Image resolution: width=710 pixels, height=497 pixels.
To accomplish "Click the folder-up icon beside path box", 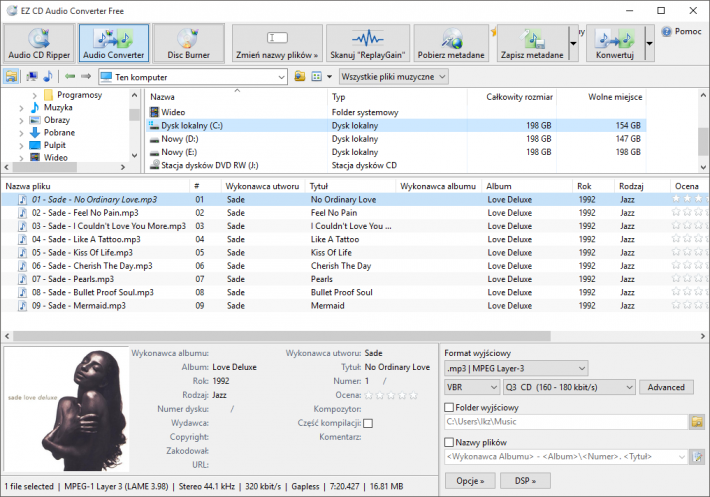I will 299,76.
